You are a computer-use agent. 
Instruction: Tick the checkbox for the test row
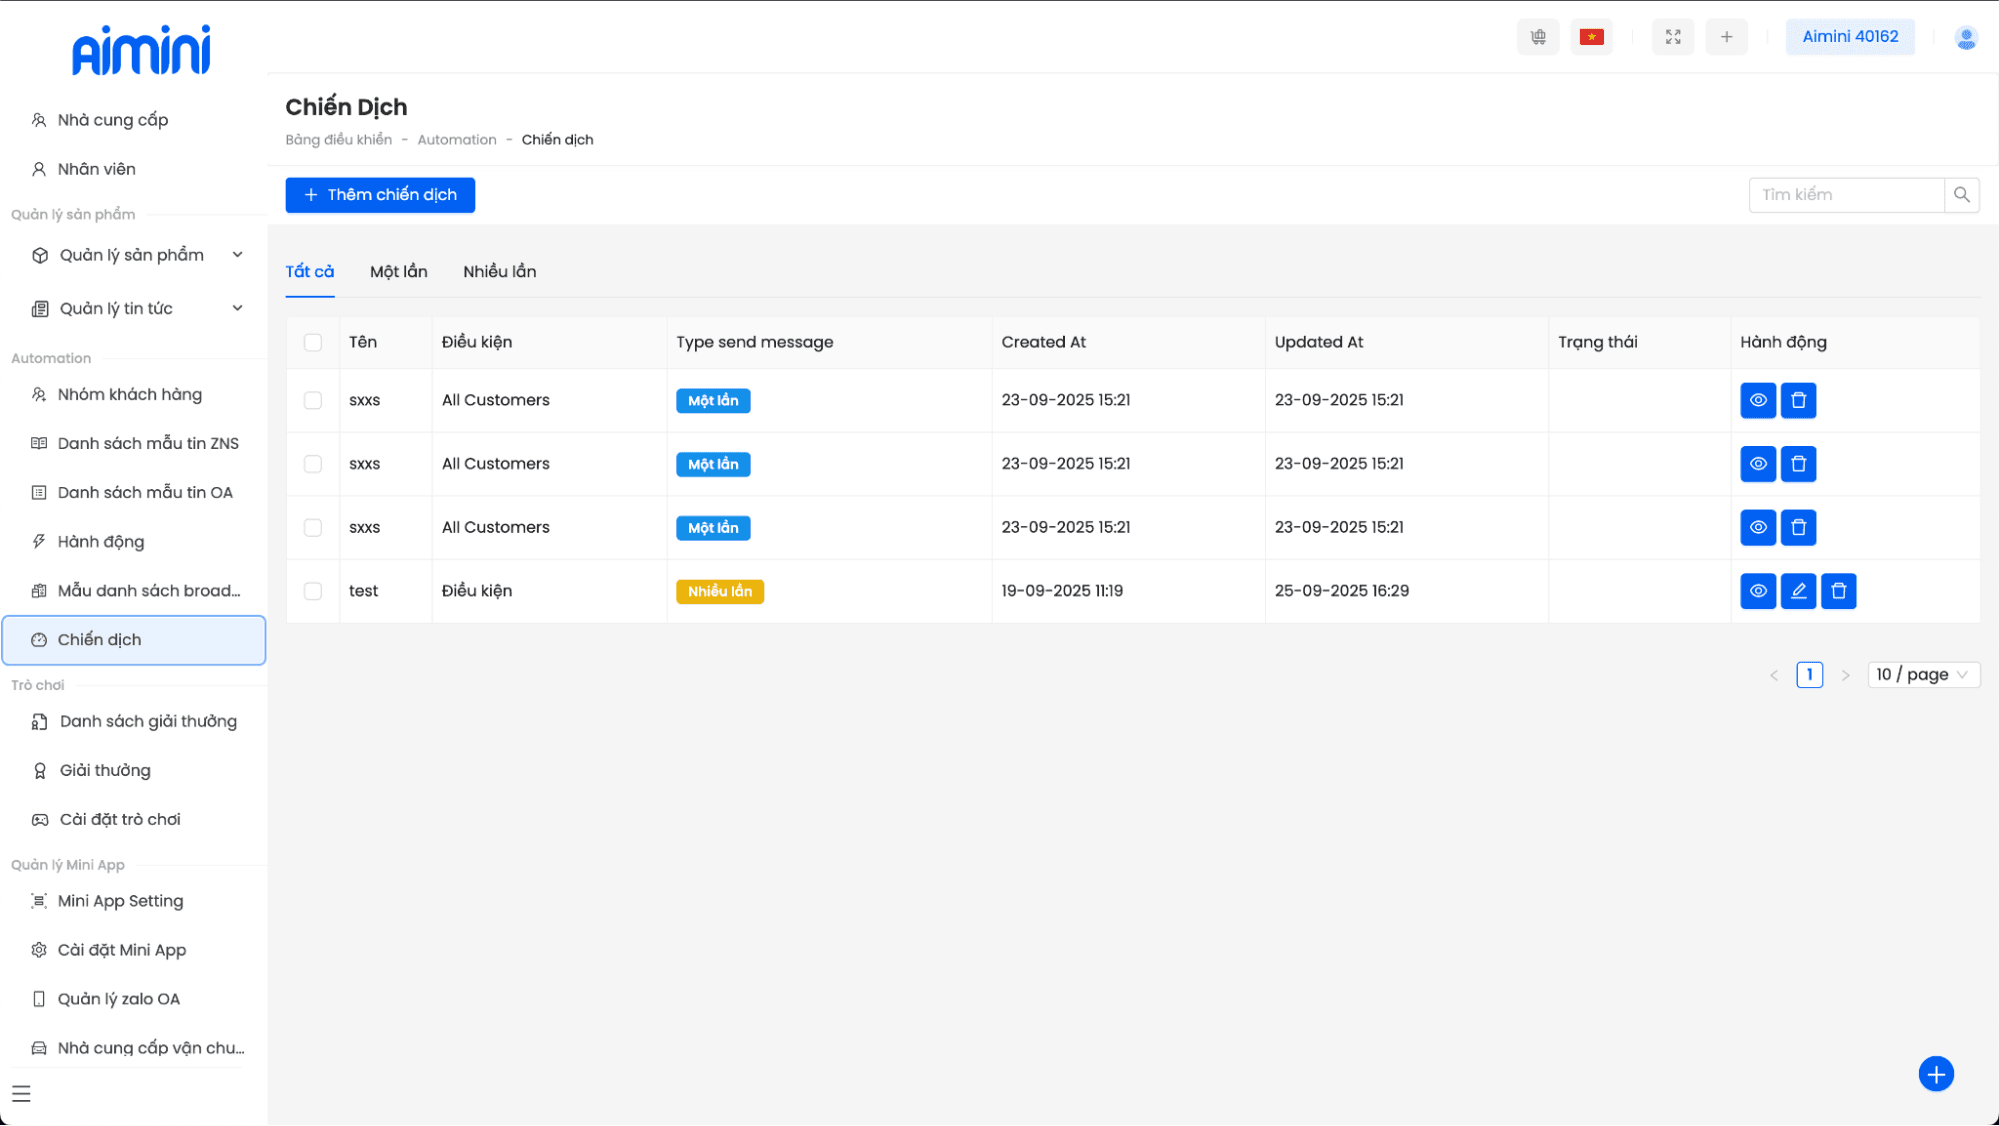pos(313,591)
